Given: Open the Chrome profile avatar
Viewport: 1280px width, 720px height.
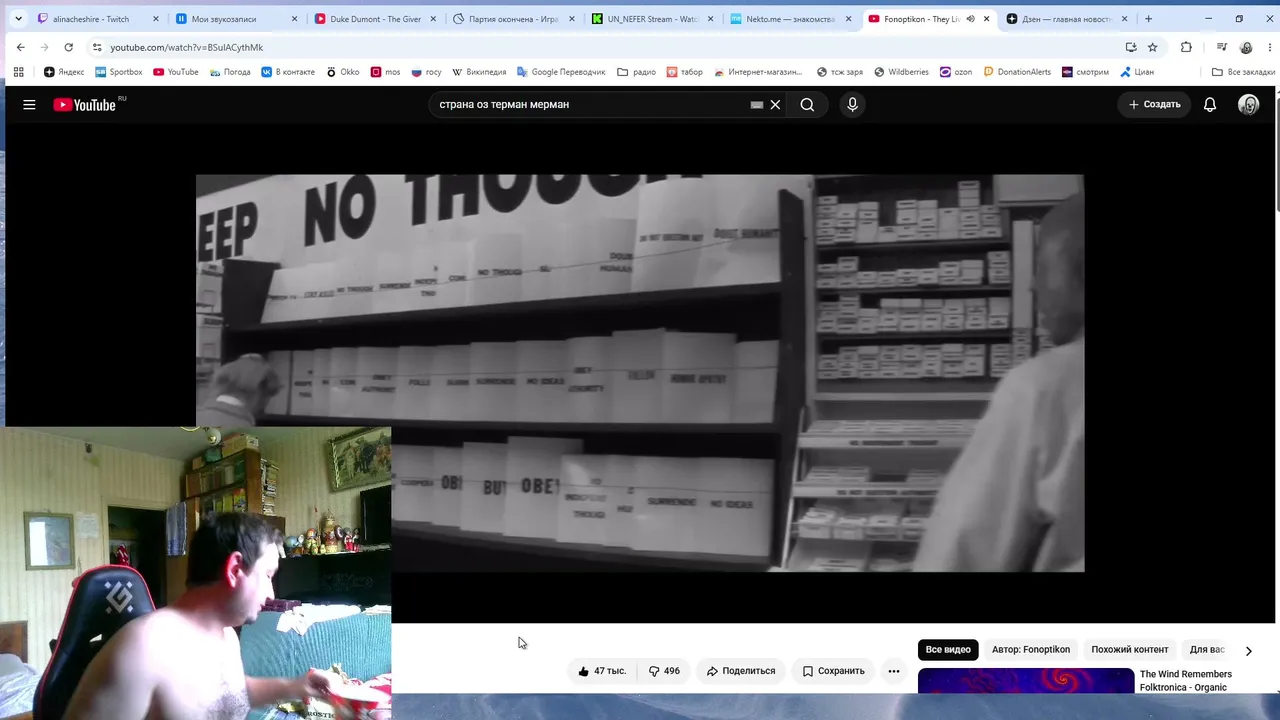Looking at the screenshot, I should [x=1246, y=47].
